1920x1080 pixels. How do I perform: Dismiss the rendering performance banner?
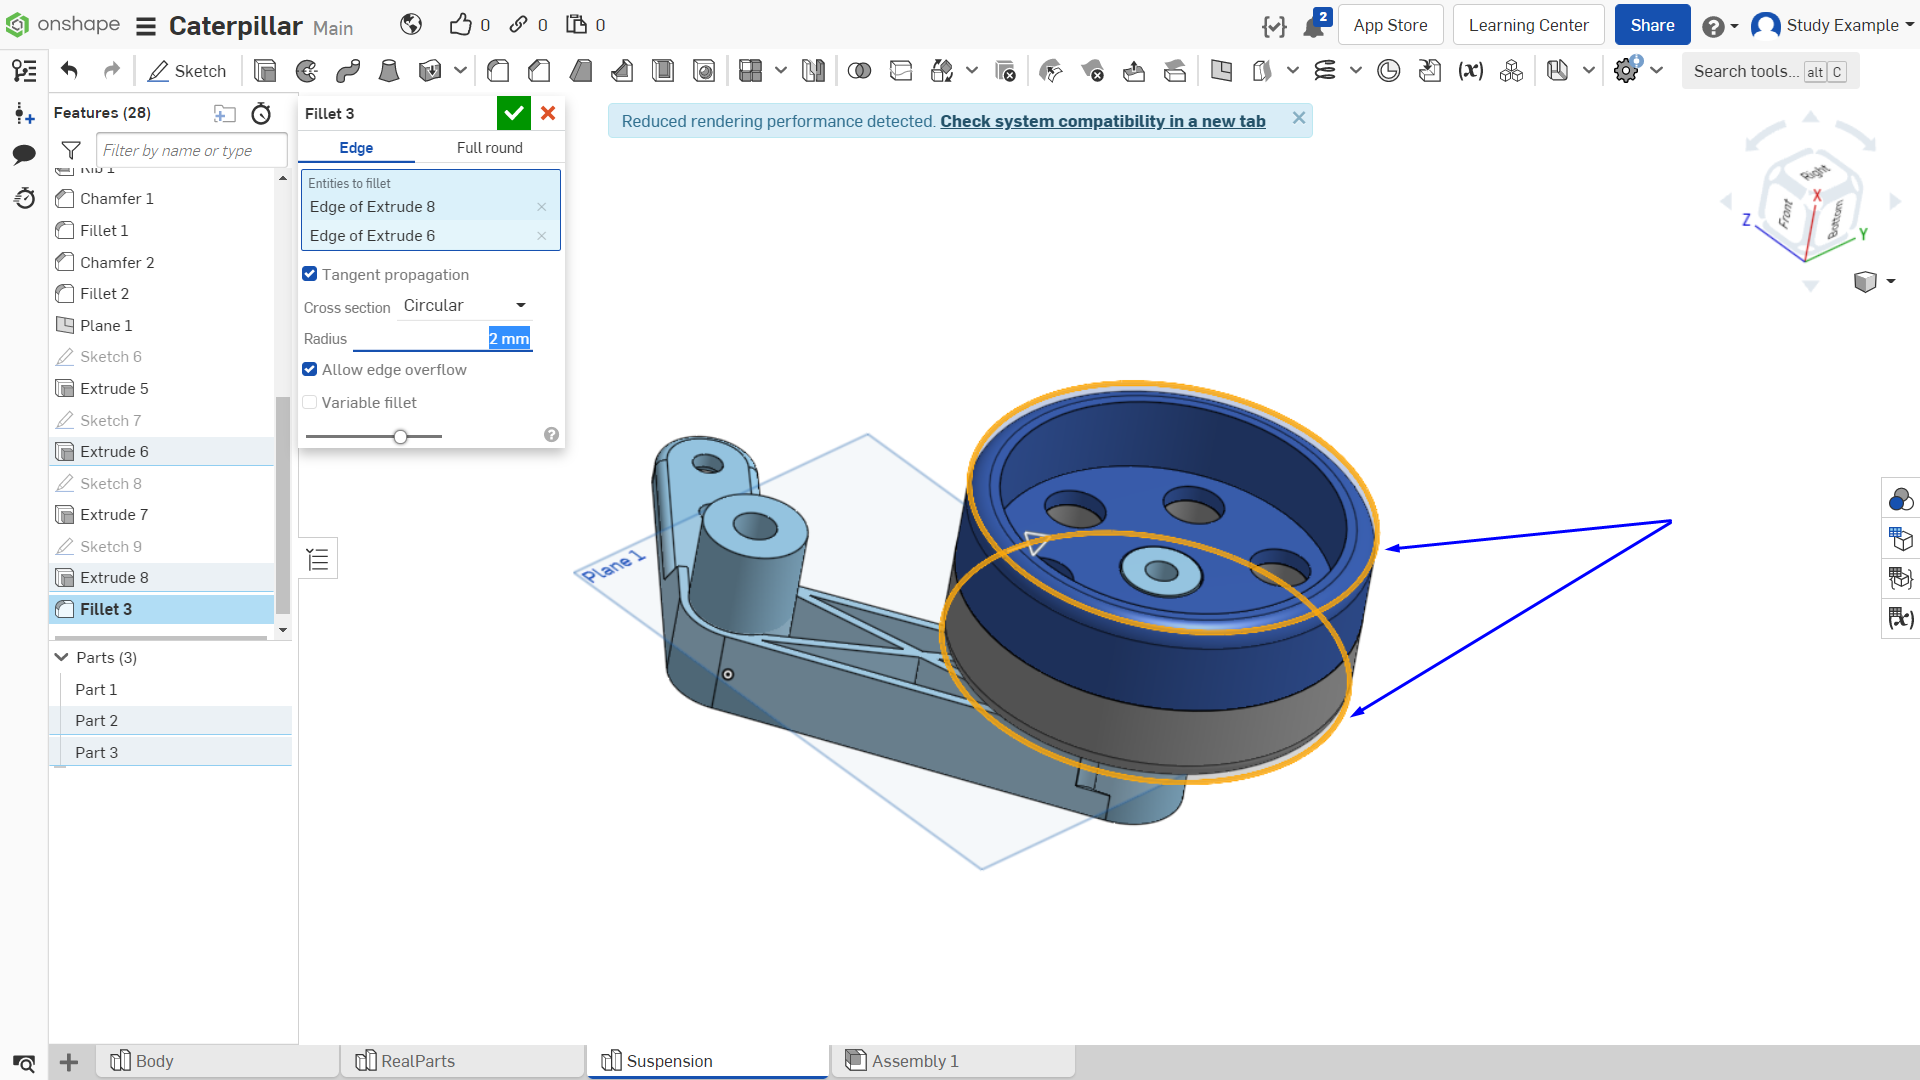[1299, 118]
